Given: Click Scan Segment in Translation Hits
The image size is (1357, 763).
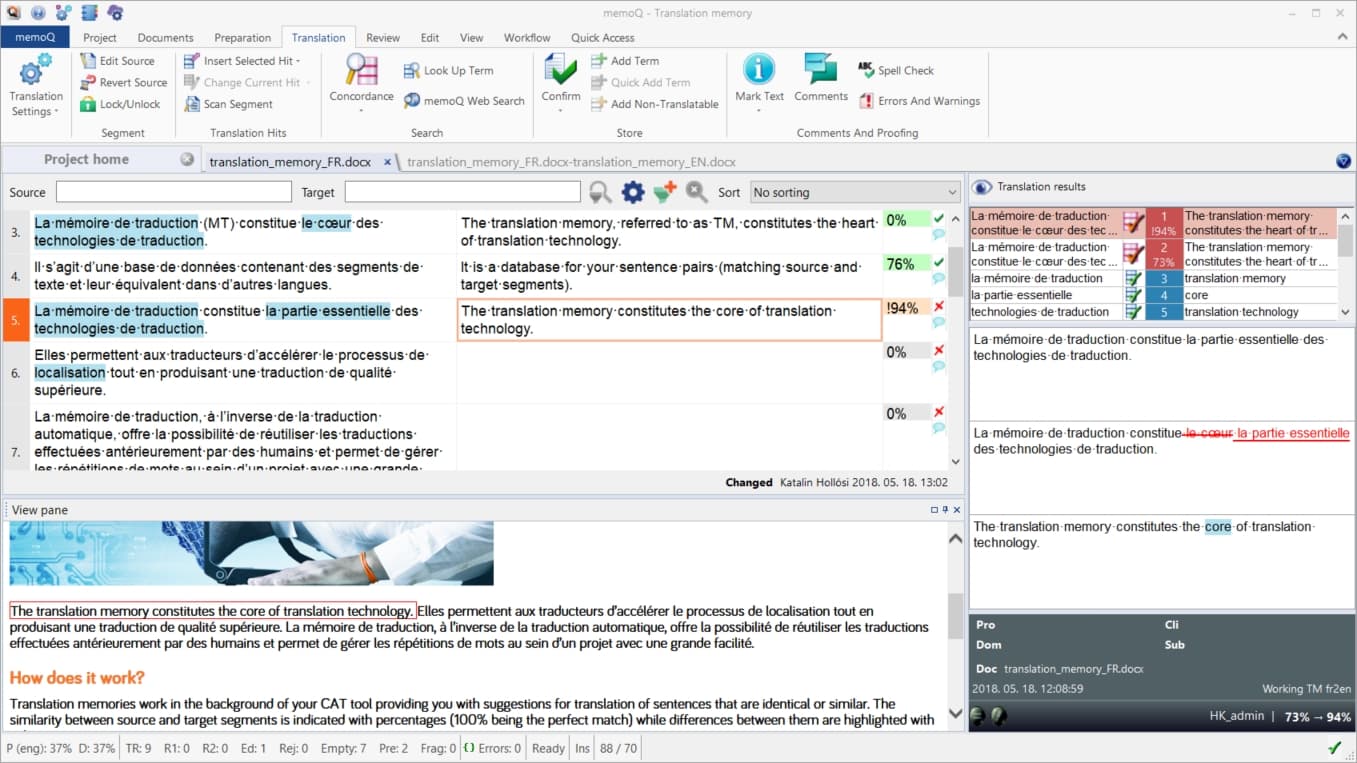Looking at the screenshot, I should coord(229,104).
